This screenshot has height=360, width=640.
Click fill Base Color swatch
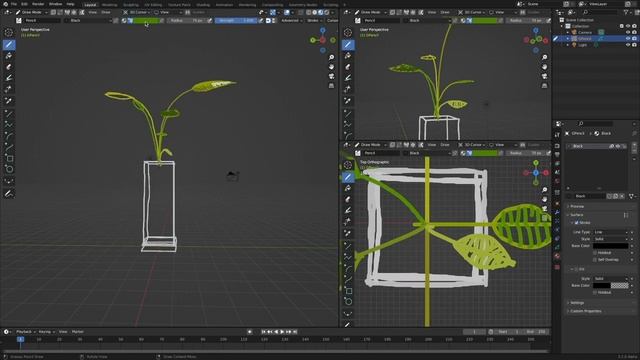coord(611,285)
